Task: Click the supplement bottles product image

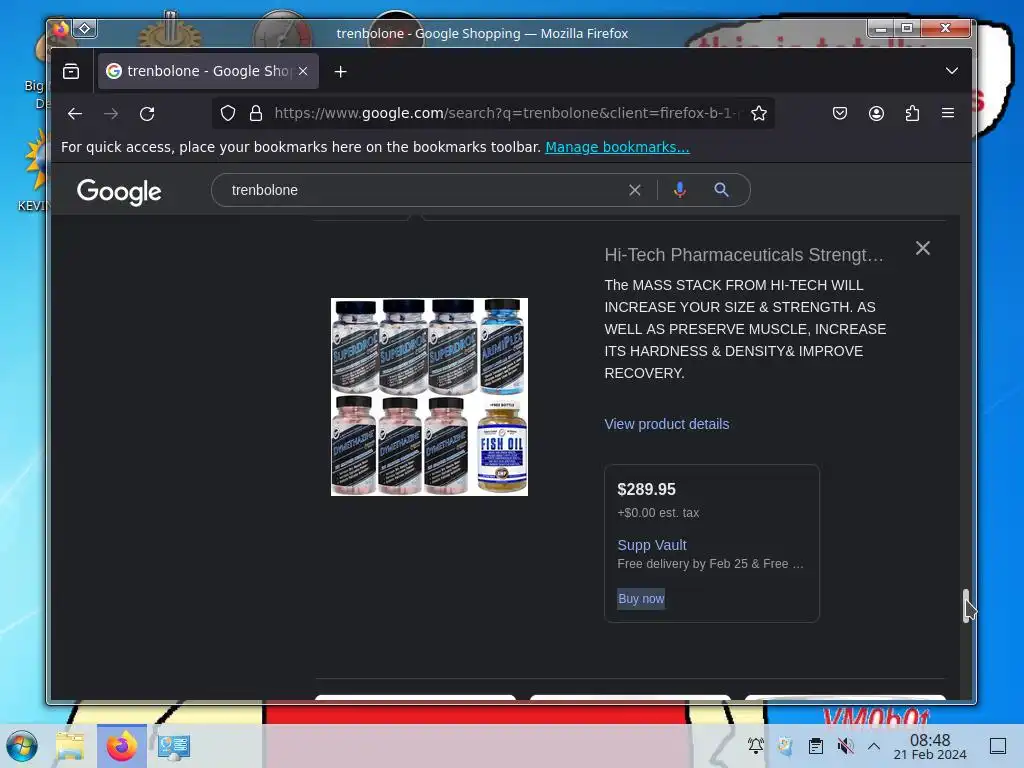Action: pyautogui.click(x=429, y=396)
